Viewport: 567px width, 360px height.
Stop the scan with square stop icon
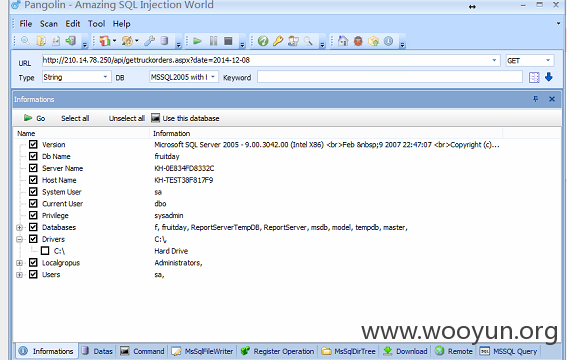(228, 41)
